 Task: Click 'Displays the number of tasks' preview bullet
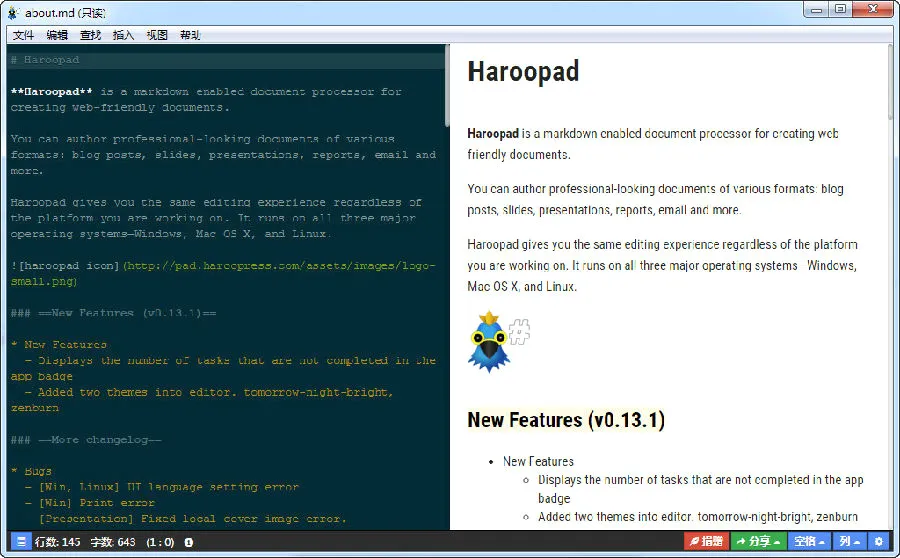(700, 489)
